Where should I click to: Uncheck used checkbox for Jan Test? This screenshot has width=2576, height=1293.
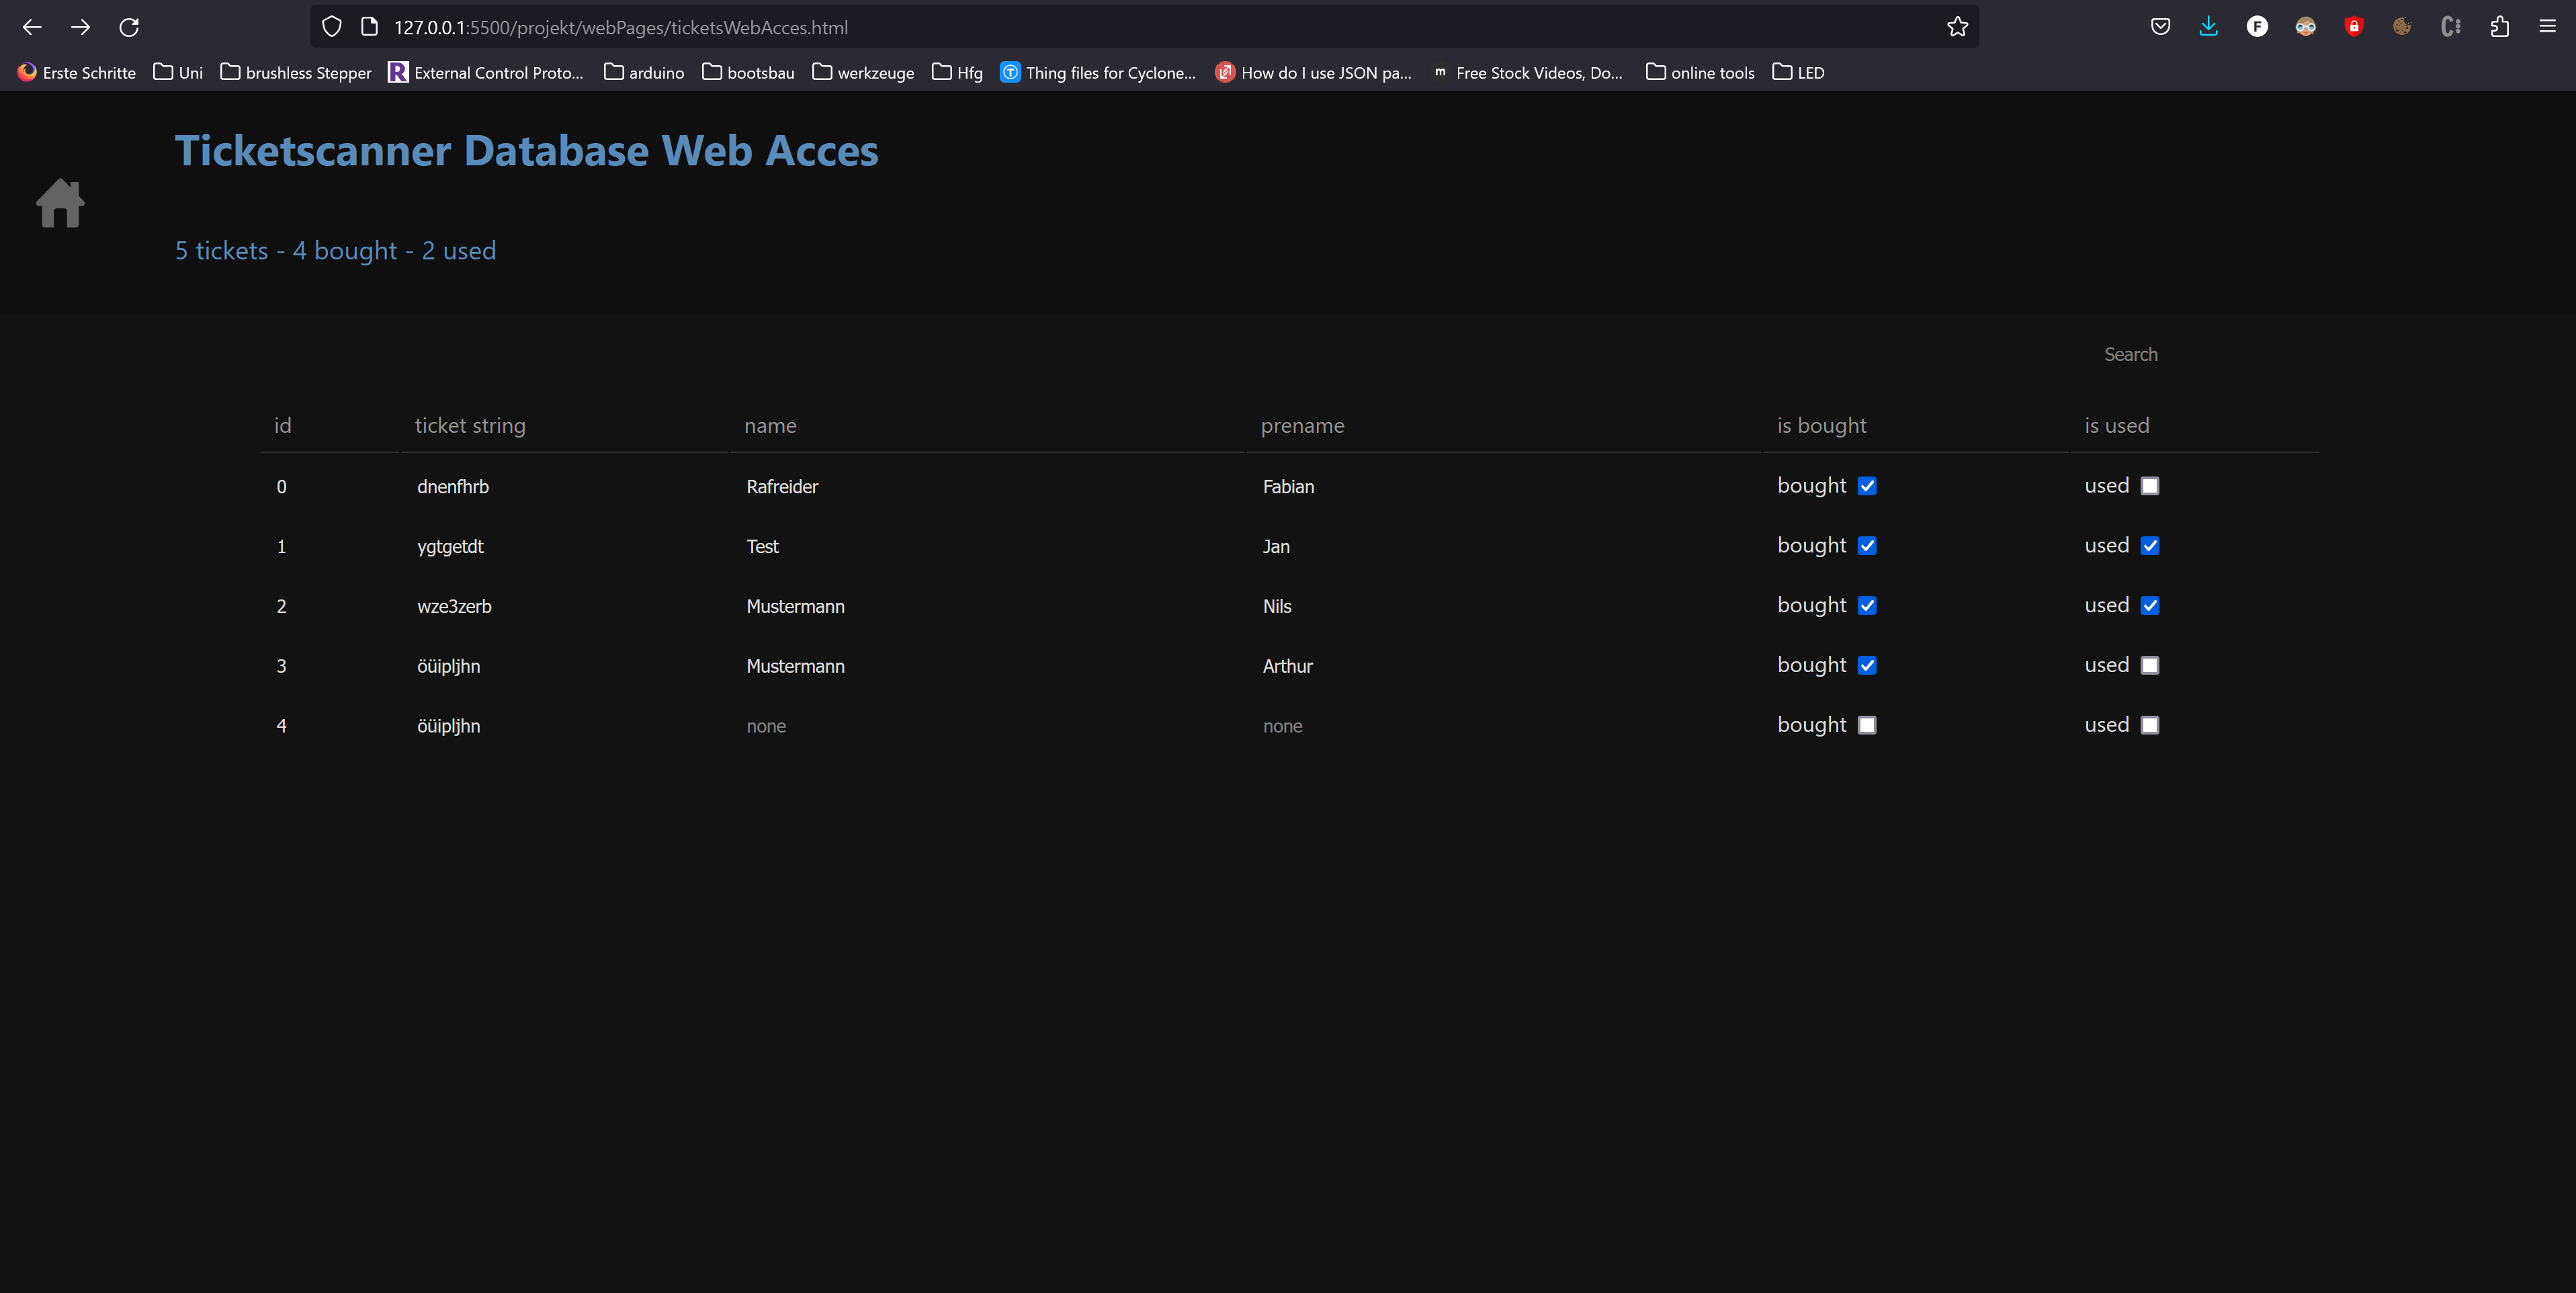2150,546
